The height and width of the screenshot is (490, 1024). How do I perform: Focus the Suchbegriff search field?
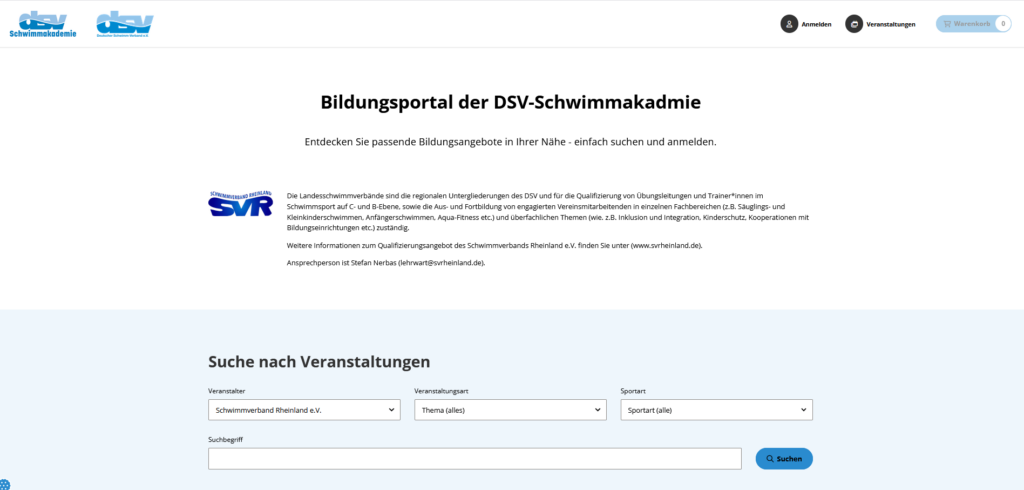click(x=475, y=459)
